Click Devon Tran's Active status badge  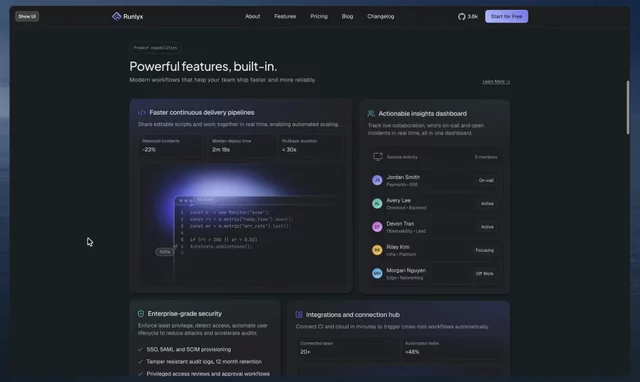(487, 227)
